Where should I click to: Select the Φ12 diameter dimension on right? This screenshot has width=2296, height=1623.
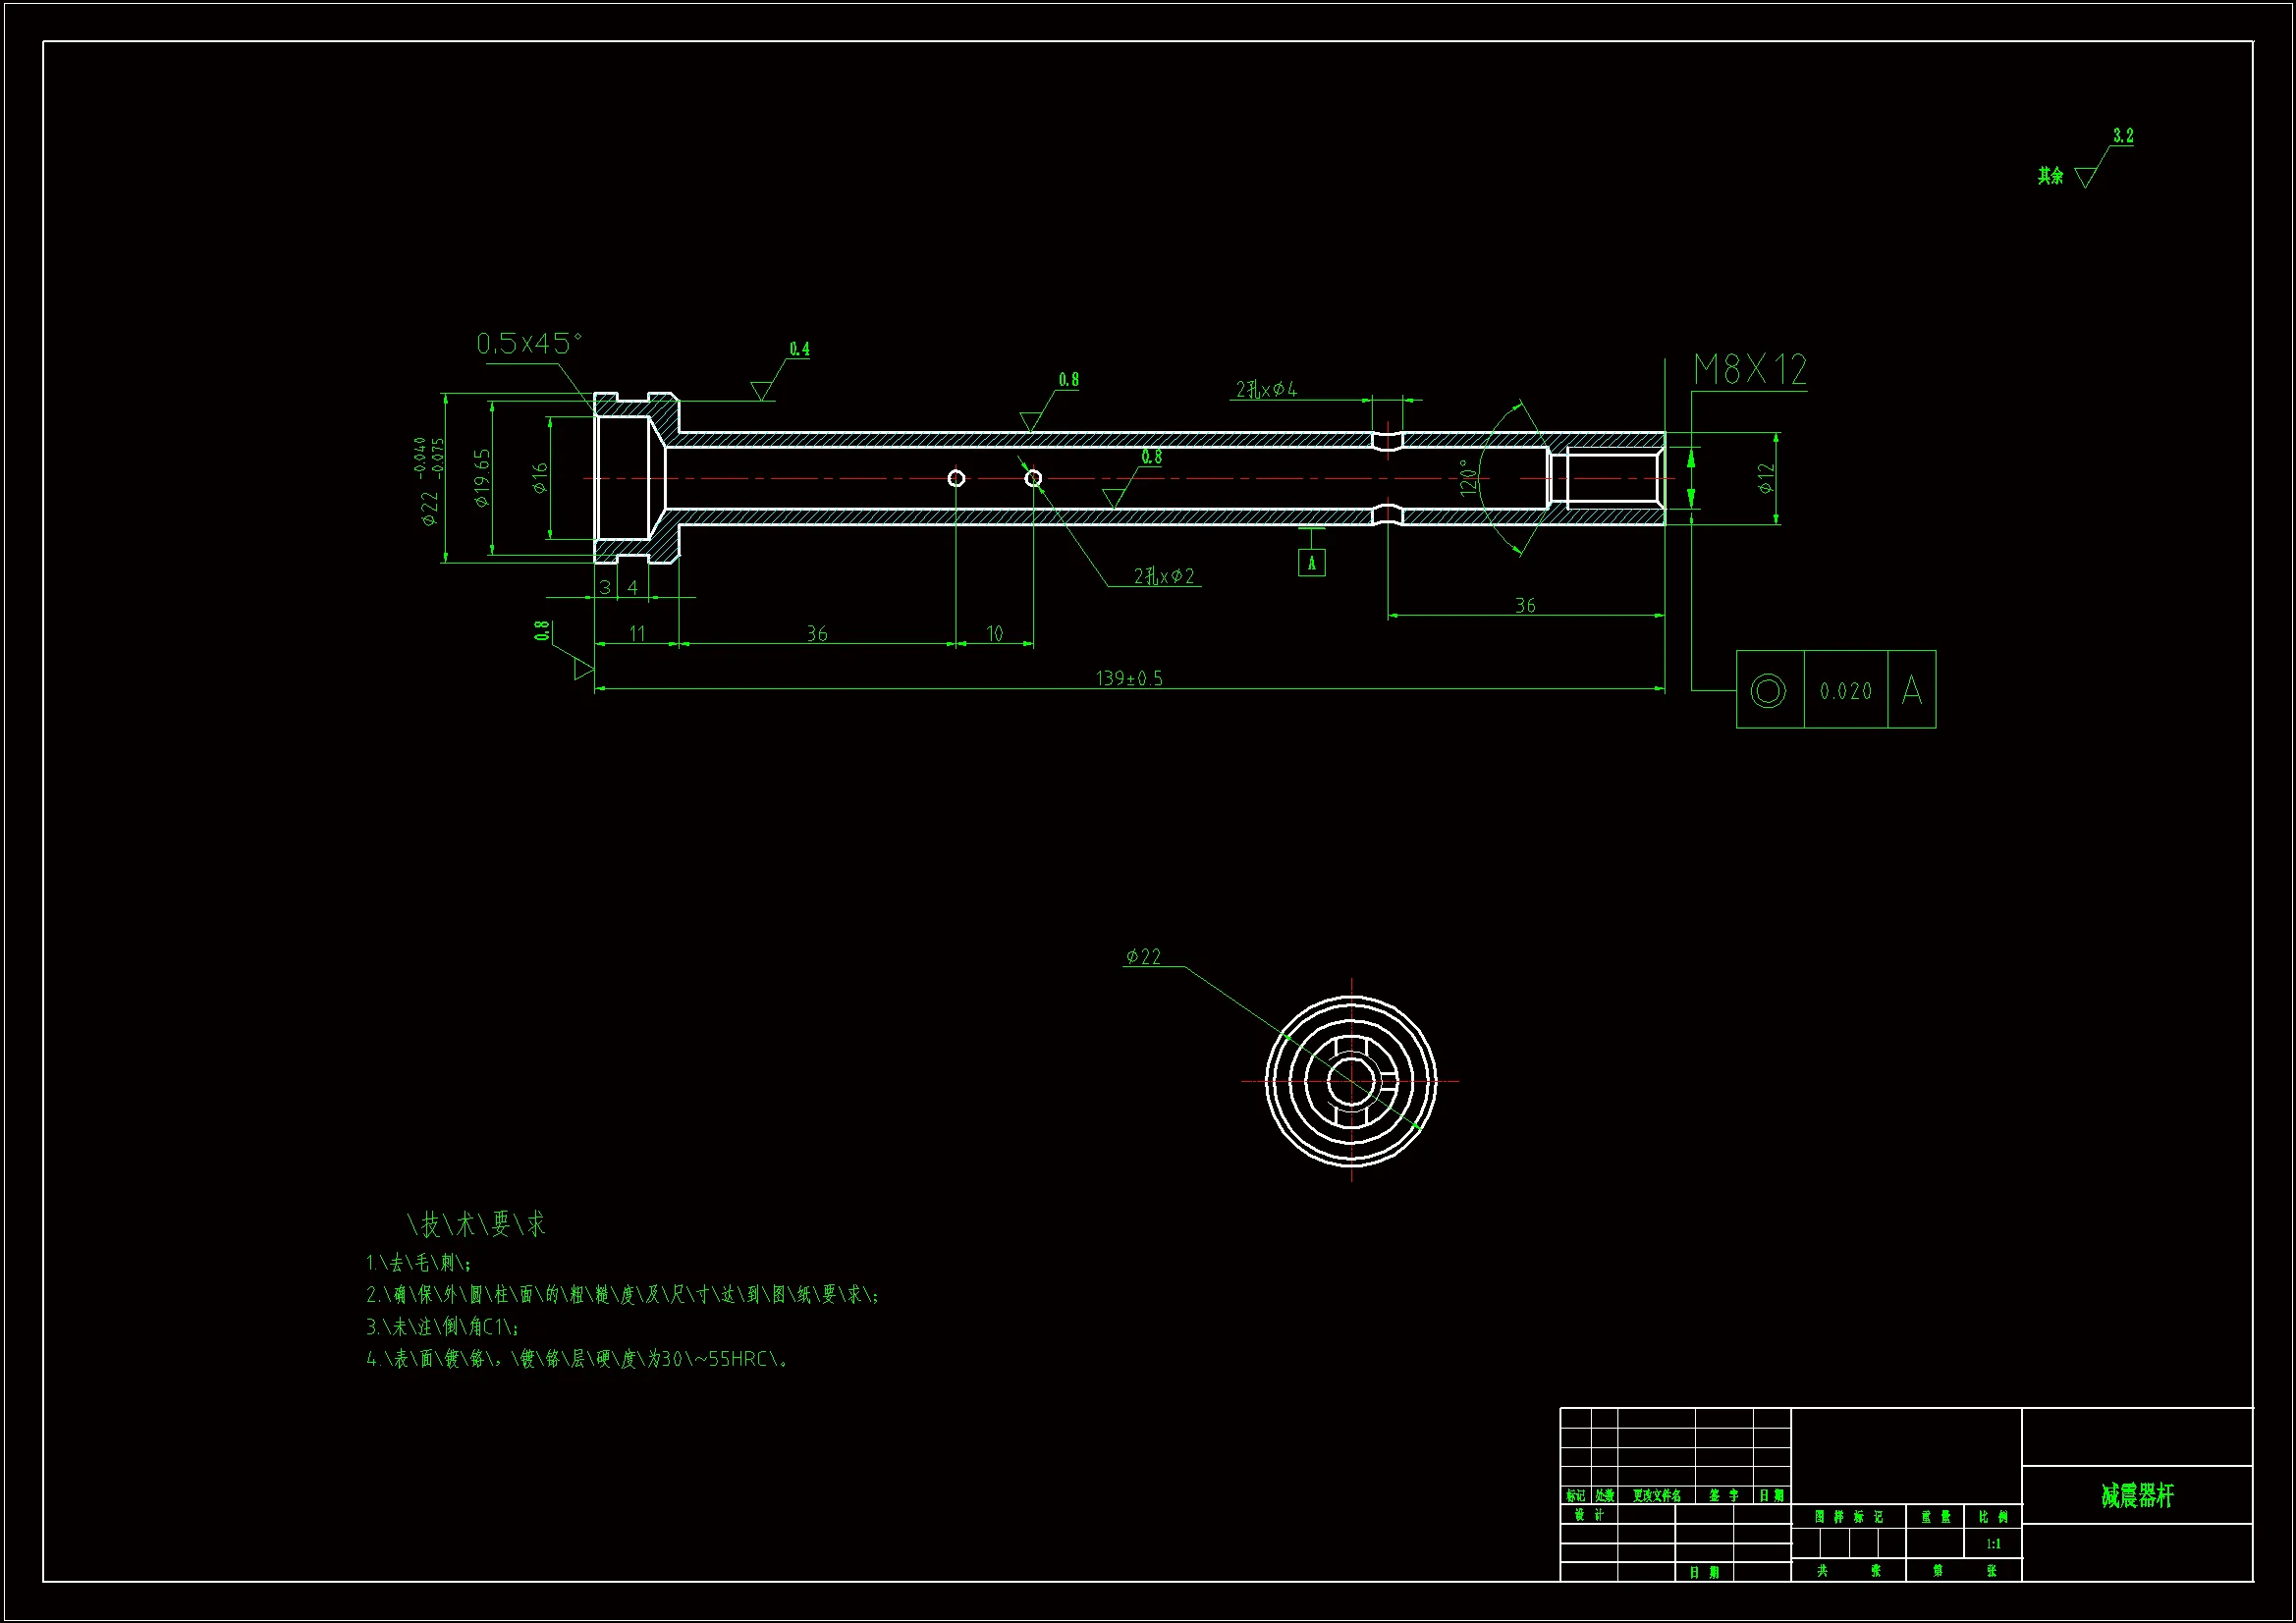coord(1767,478)
